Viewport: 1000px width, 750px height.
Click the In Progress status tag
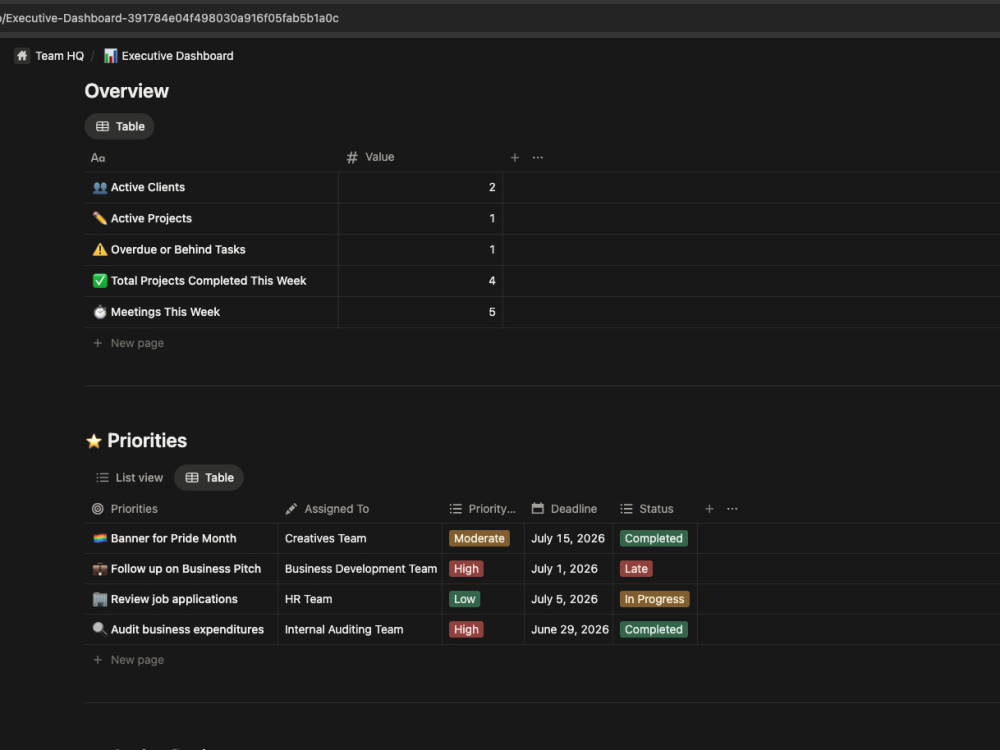pyautogui.click(x=654, y=599)
